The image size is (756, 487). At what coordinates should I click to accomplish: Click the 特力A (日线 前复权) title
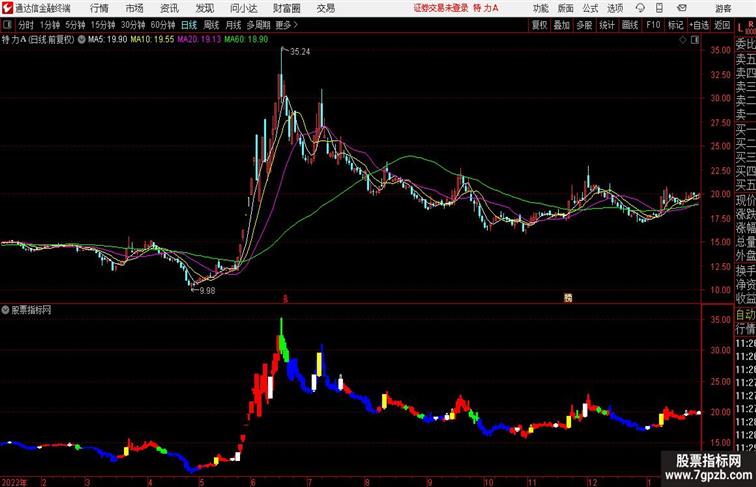(x=38, y=40)
